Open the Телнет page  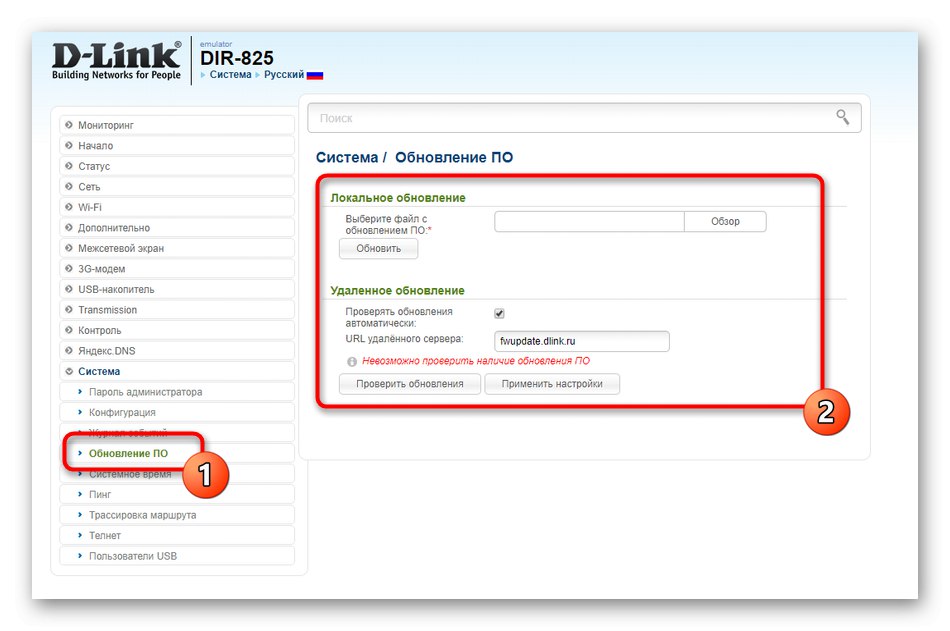(x=177, y=536)
